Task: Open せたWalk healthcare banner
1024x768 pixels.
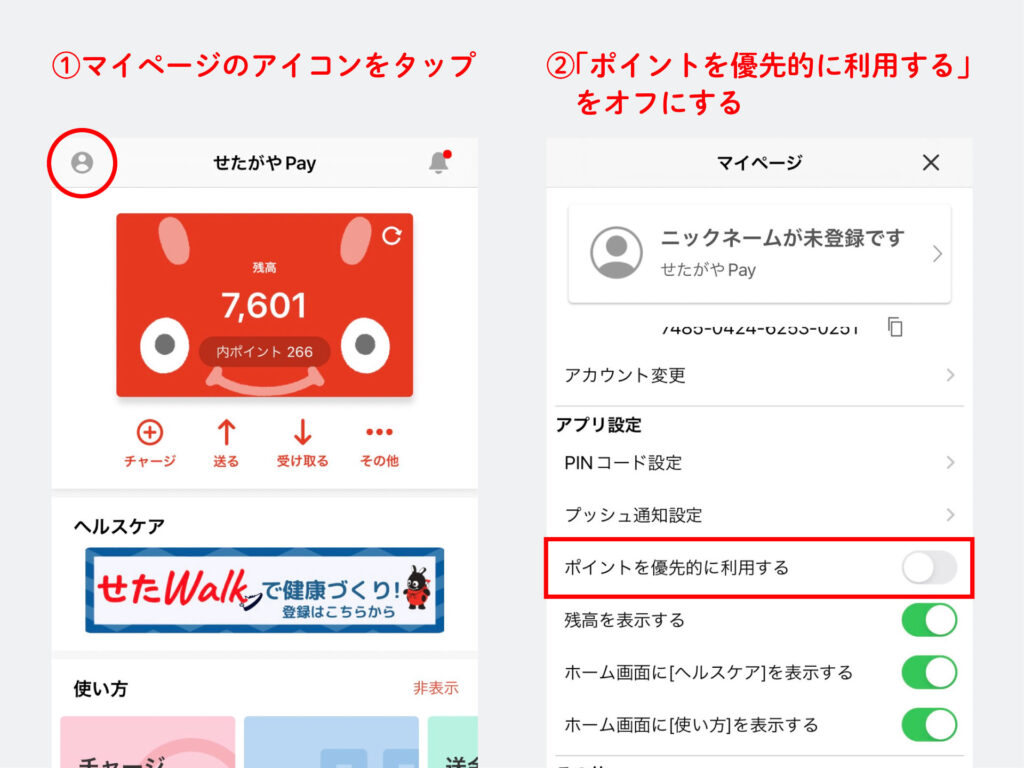Action: tap(264, 590)
